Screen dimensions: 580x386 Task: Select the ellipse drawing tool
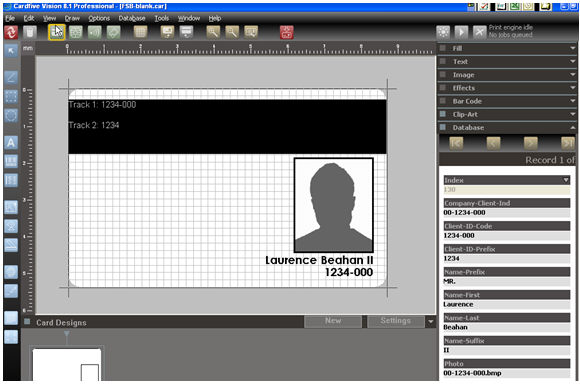(11, 115)
